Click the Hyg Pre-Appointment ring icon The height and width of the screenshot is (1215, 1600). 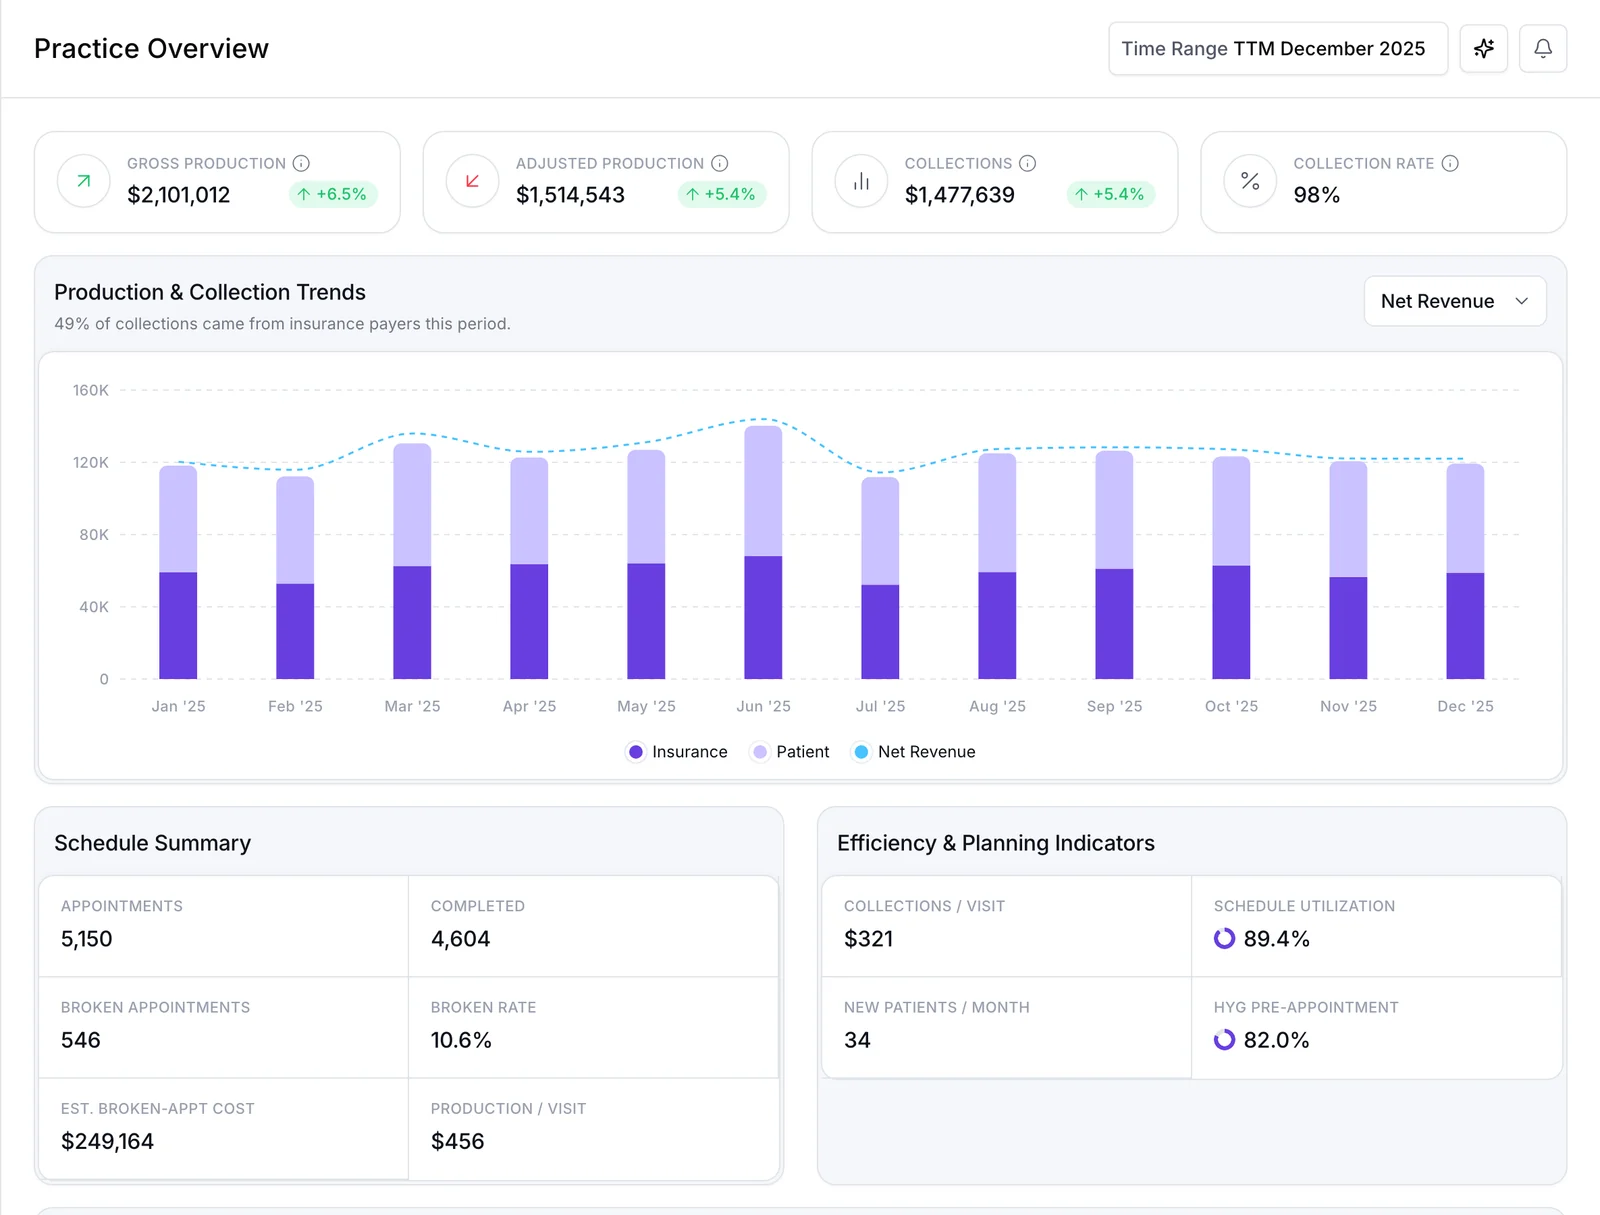click(x=1224, y=1040)
